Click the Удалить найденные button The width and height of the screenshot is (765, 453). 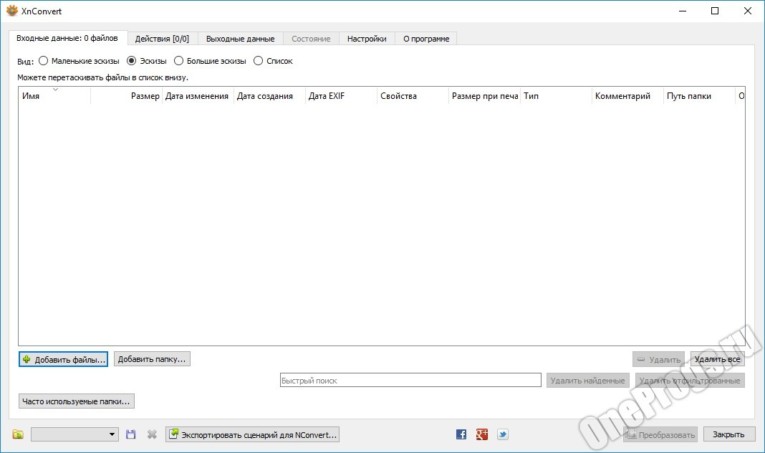pos(588,380)
